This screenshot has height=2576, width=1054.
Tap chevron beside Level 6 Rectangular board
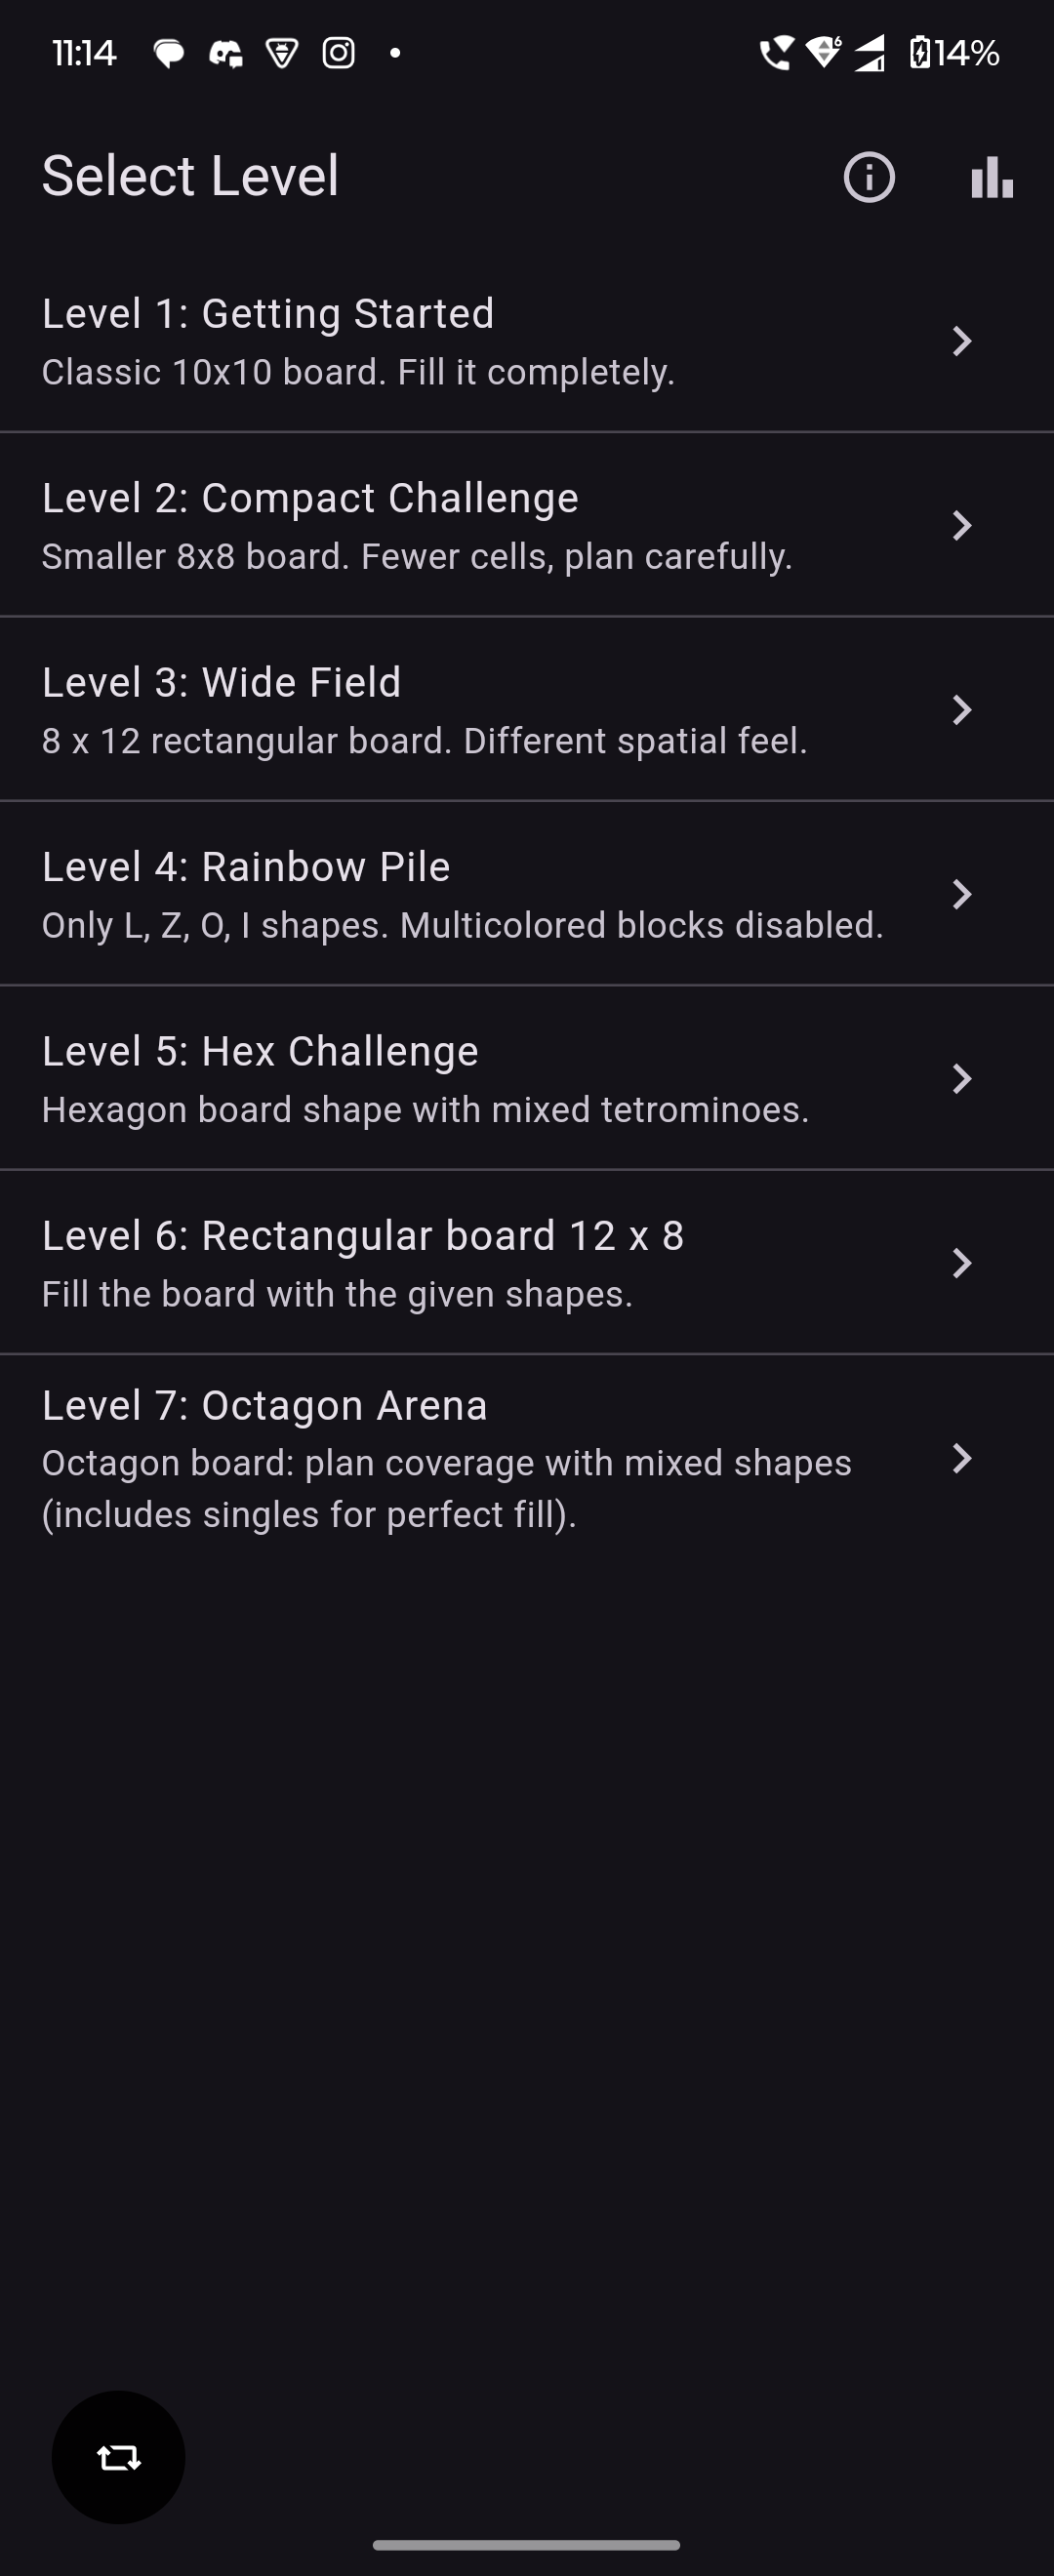point(961,1263)
